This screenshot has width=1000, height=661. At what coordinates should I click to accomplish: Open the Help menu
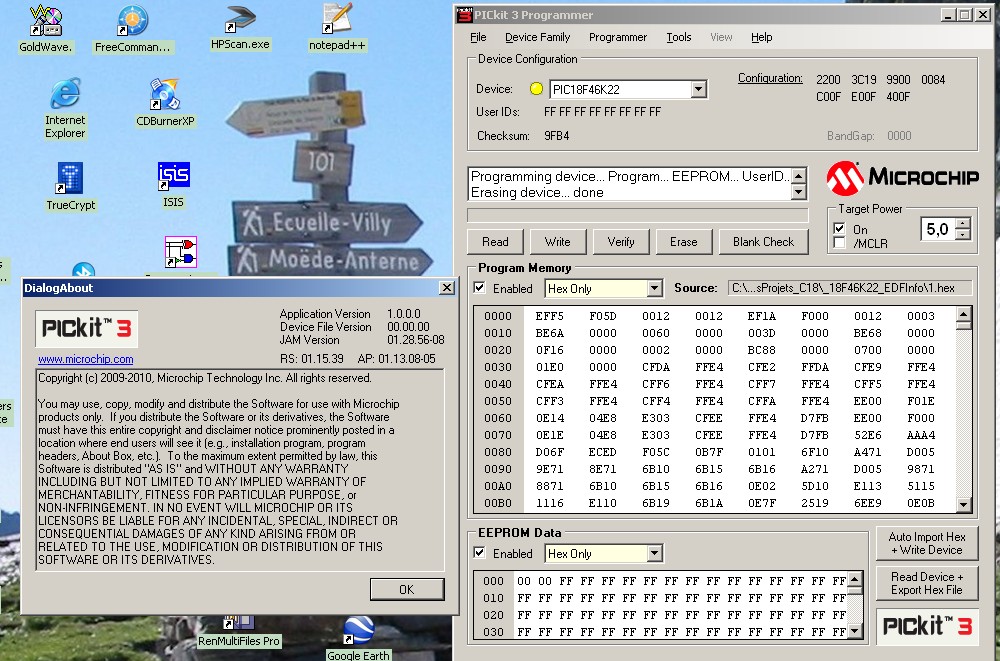761,37
